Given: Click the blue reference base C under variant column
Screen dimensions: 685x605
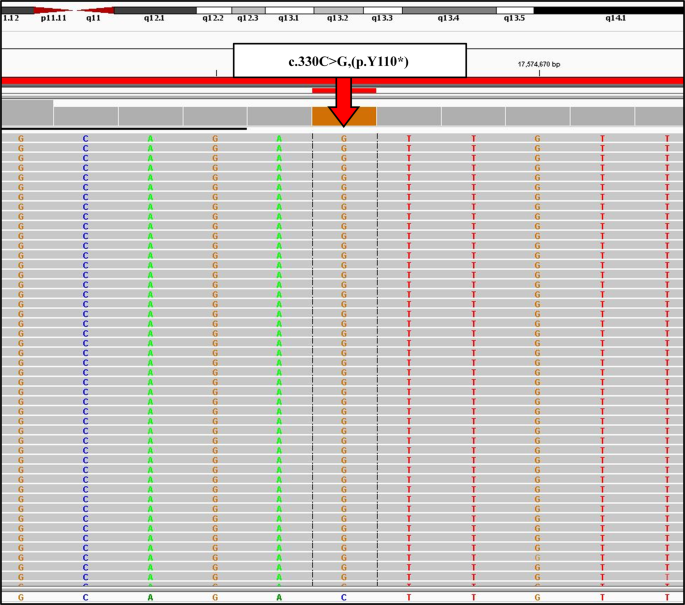Looking at the screenshot, I should click(344, 597).
